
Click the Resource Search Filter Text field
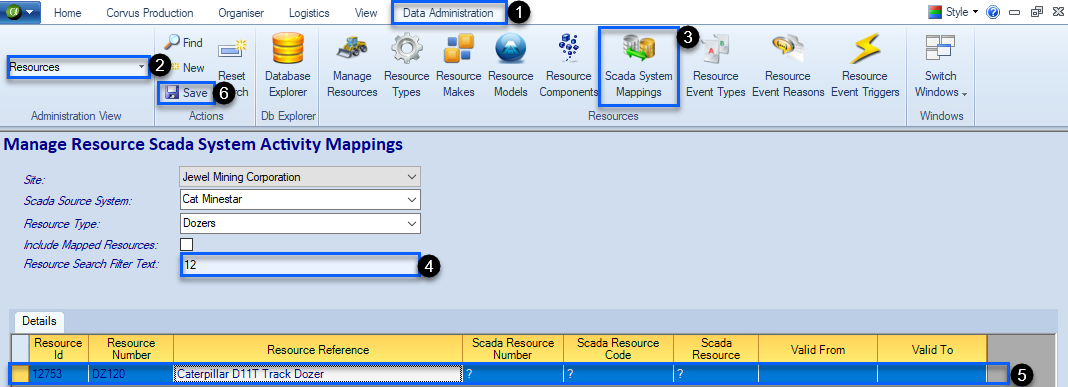pos(300,265)
